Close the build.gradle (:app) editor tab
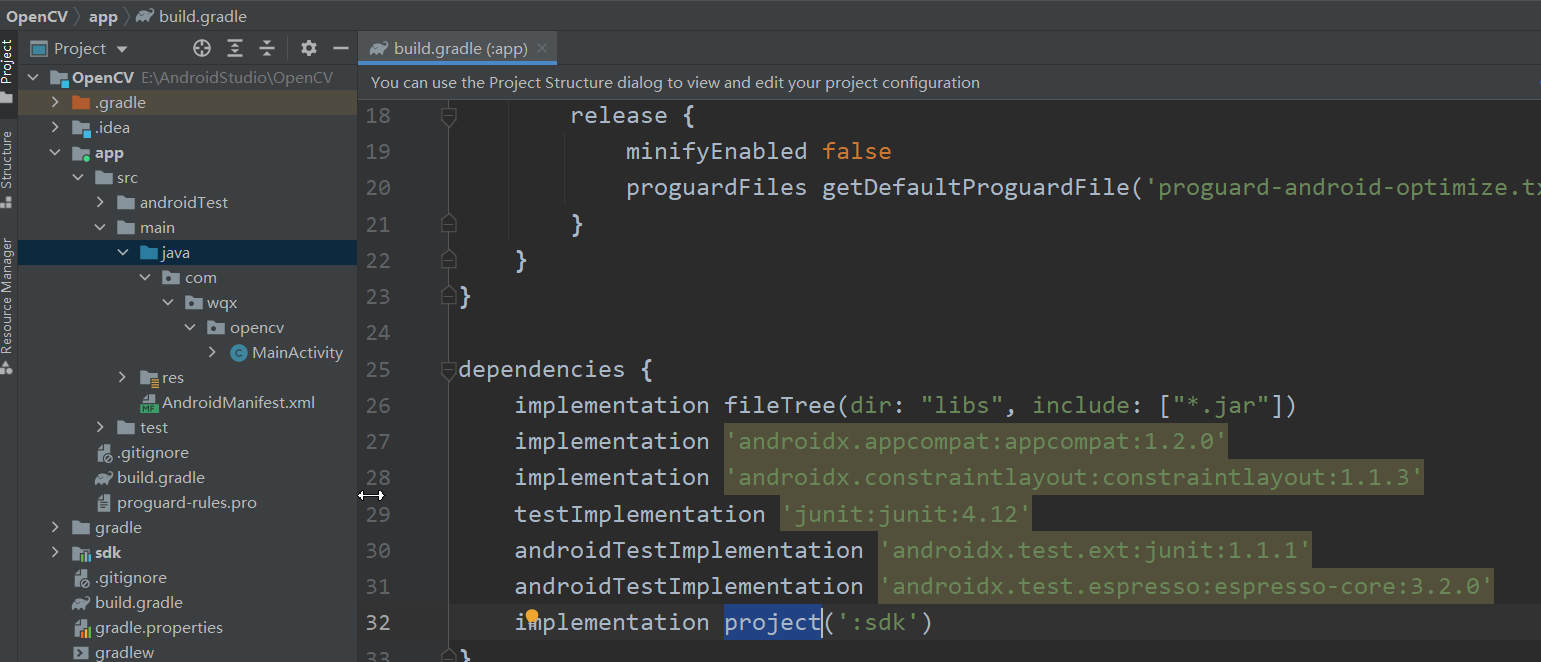Screen dimensions: 1541x662 click(542, 48)
